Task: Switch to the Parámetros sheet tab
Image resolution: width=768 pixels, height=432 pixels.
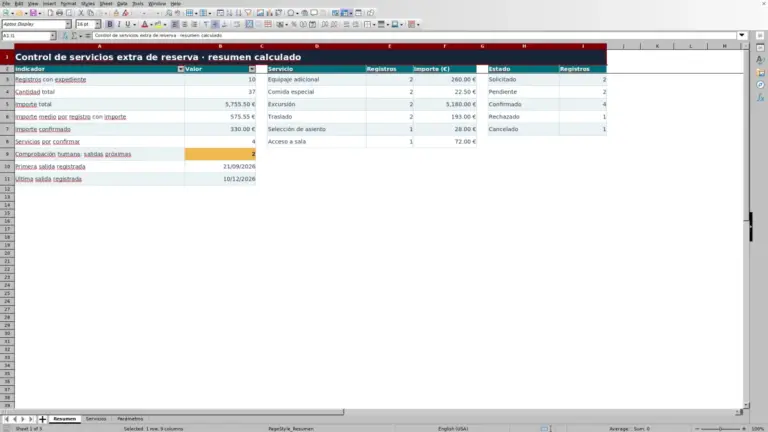Action: click(x=130, y=419)
